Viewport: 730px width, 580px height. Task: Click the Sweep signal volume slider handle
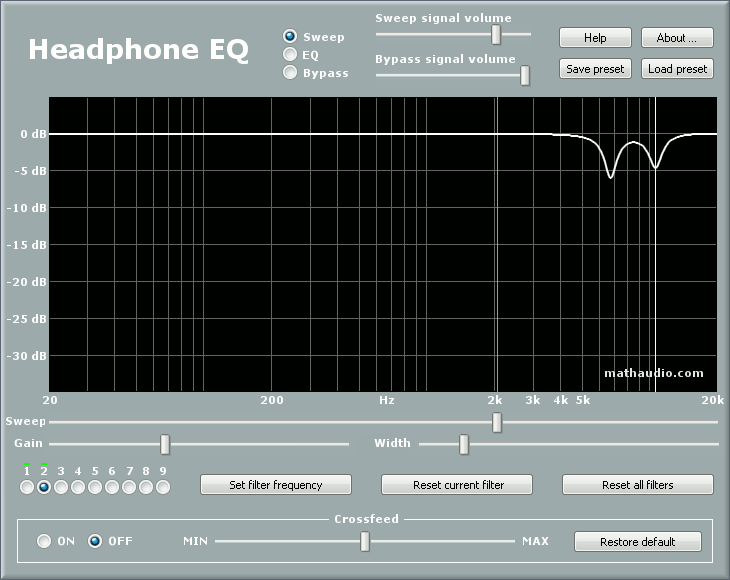pyautogui.click(x=496, y=34)
